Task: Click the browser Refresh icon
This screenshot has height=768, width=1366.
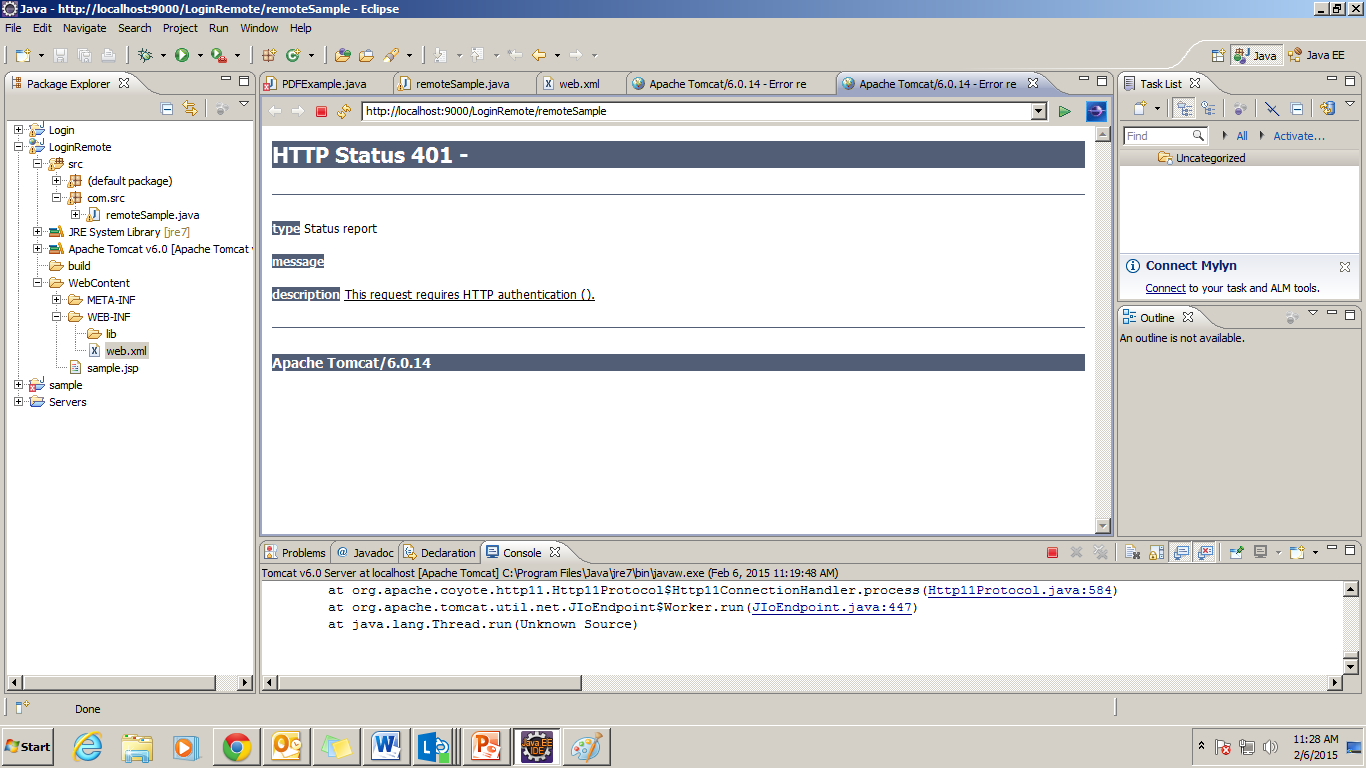Action: pyautogui.click(x=344, y=111)
